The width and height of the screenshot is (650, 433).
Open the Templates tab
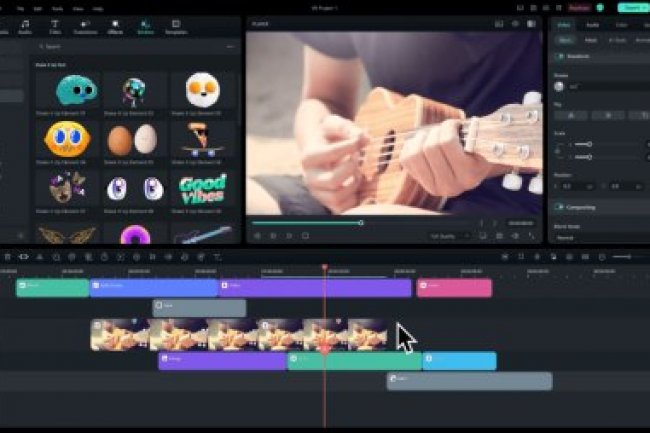pos(176,27)
